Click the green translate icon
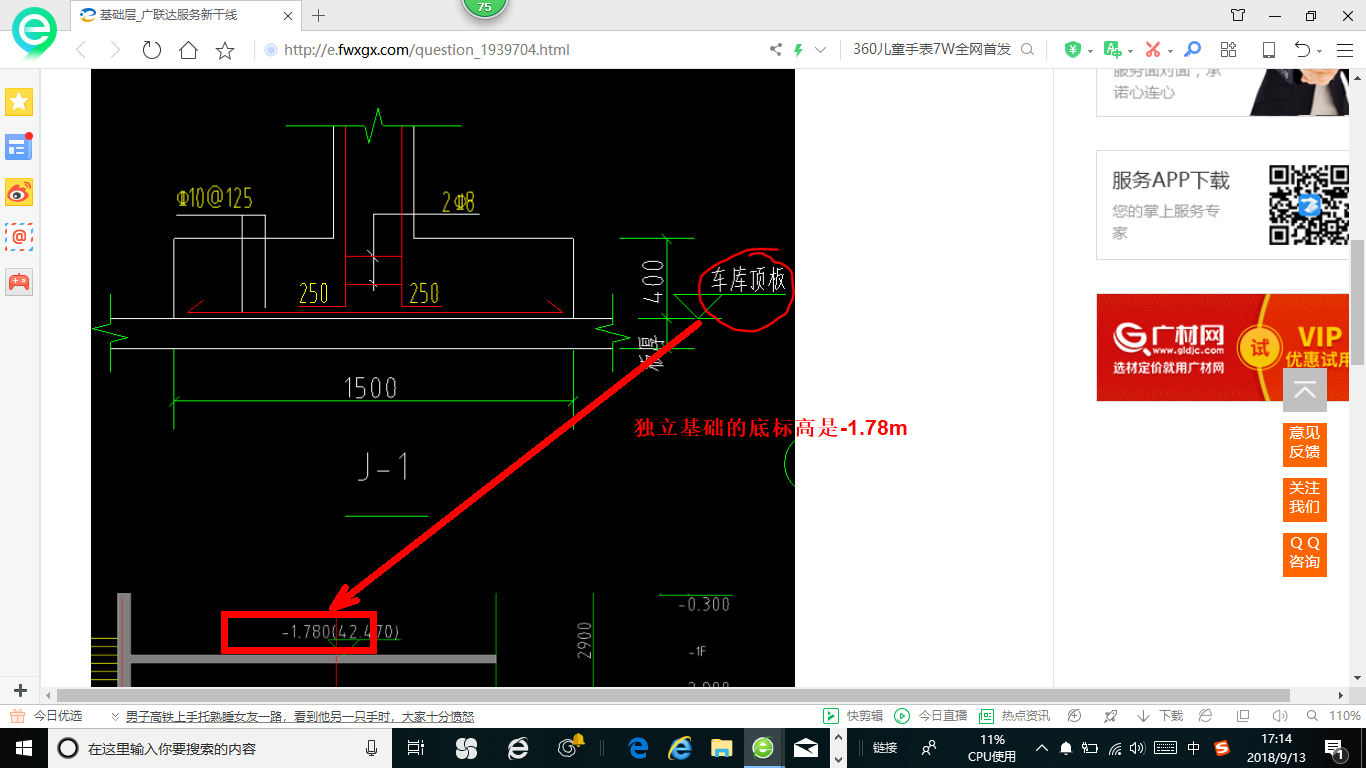 tap(1112, 50)
